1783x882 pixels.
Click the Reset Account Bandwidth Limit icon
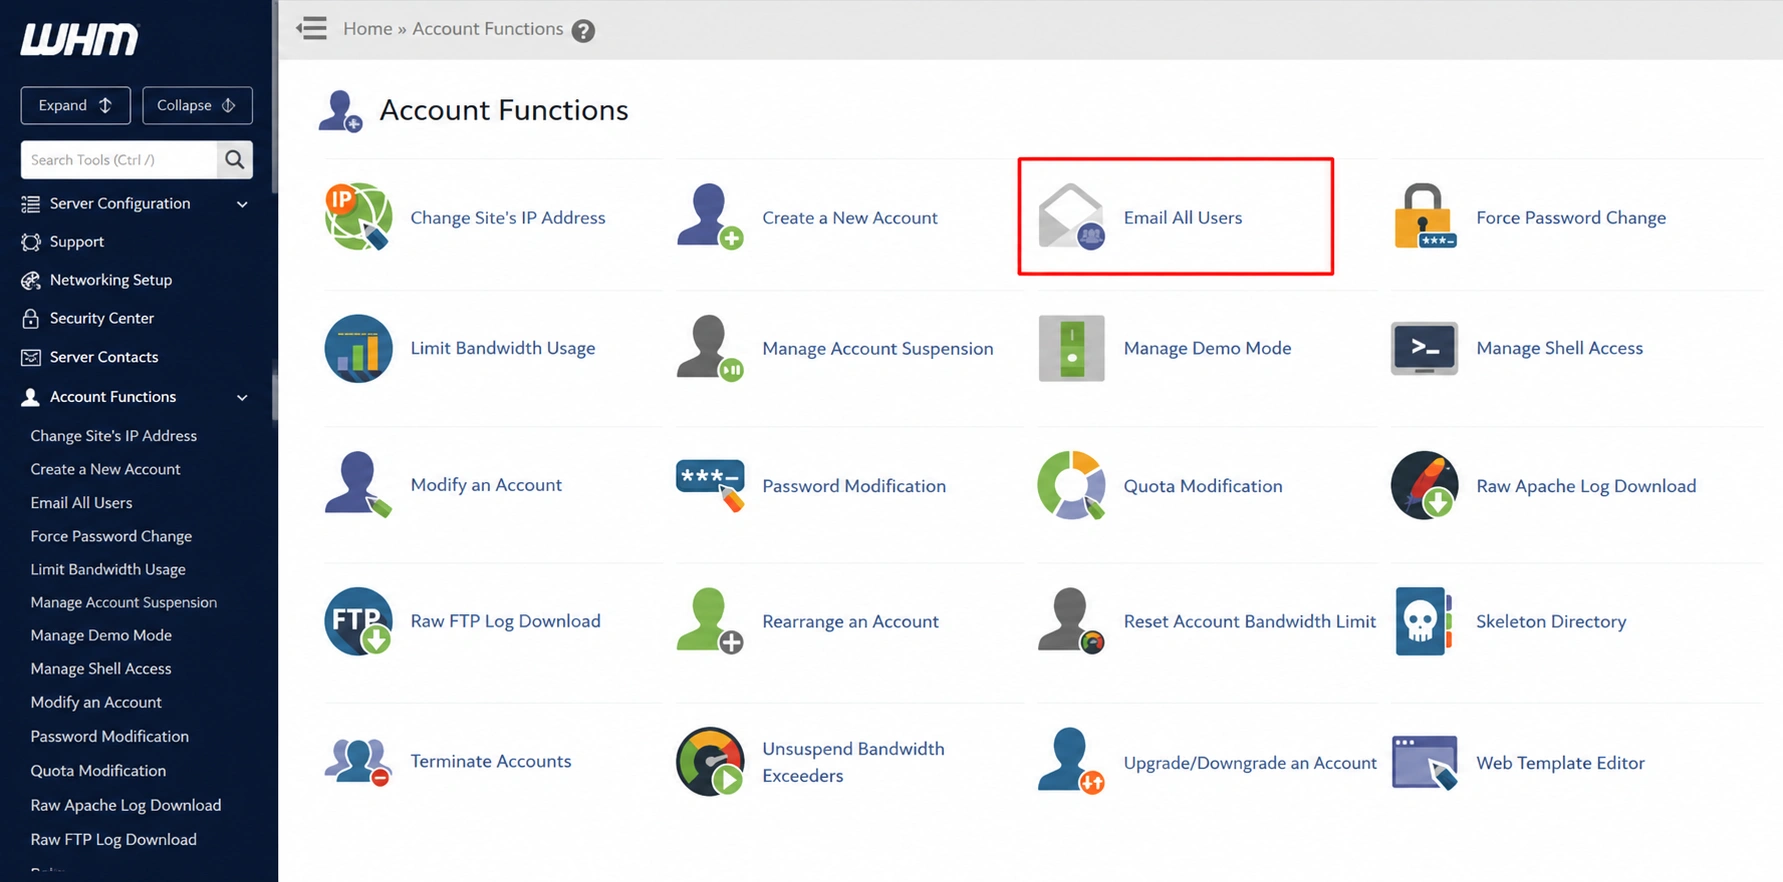pyautogui.click(x=1071, y=621)
